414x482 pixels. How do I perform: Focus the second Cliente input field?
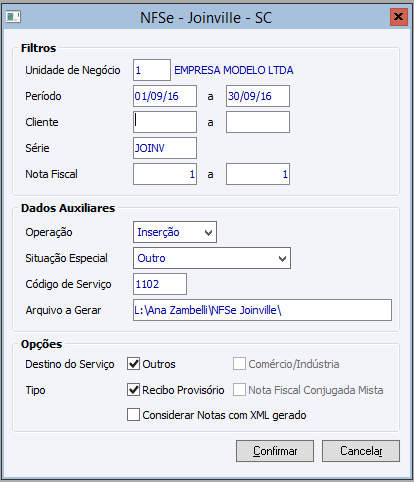[258, 122]
